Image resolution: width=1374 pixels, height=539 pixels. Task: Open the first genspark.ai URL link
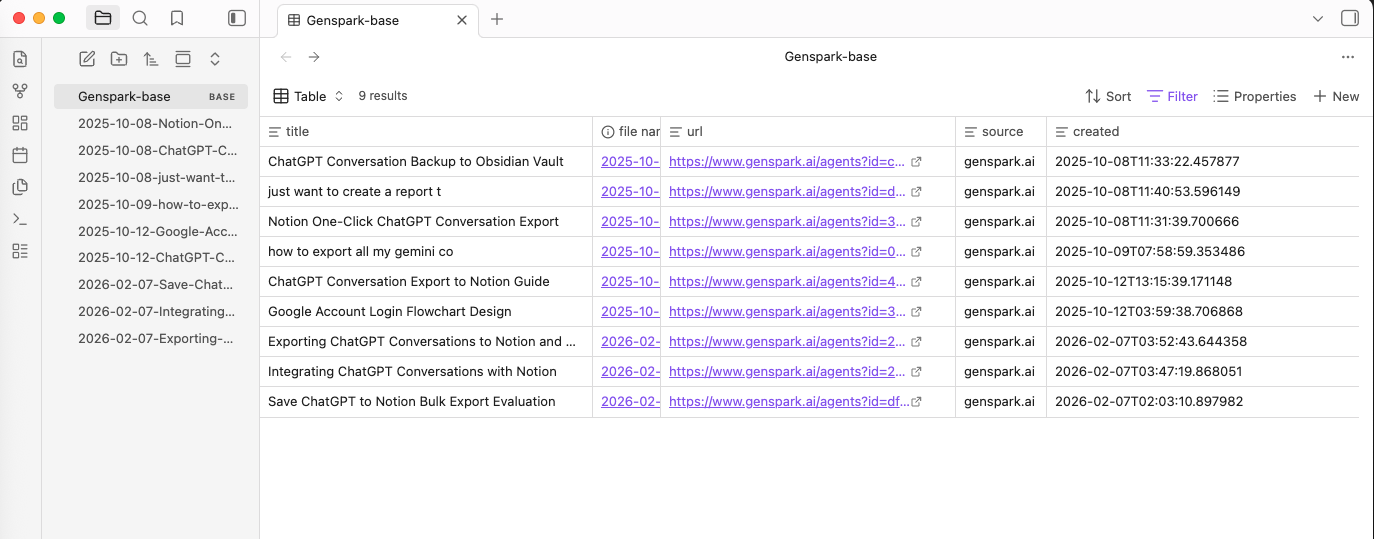(x=787, y=161)
